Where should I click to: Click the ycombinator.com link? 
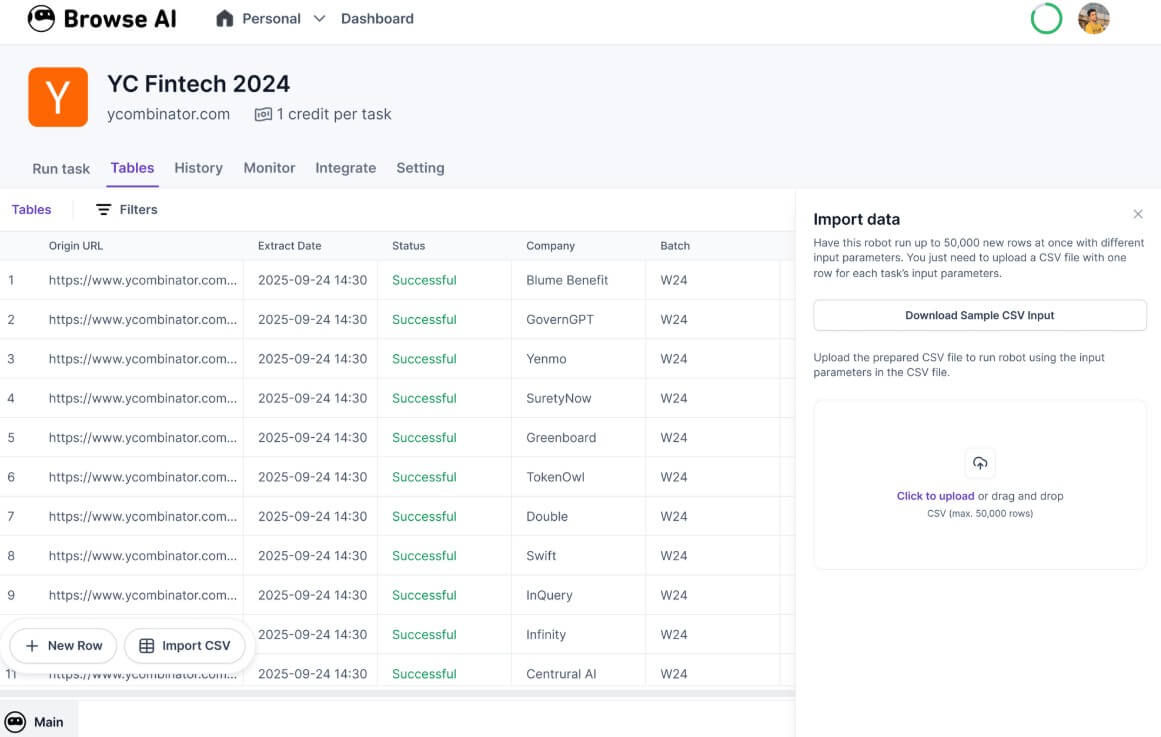point(168,114)
